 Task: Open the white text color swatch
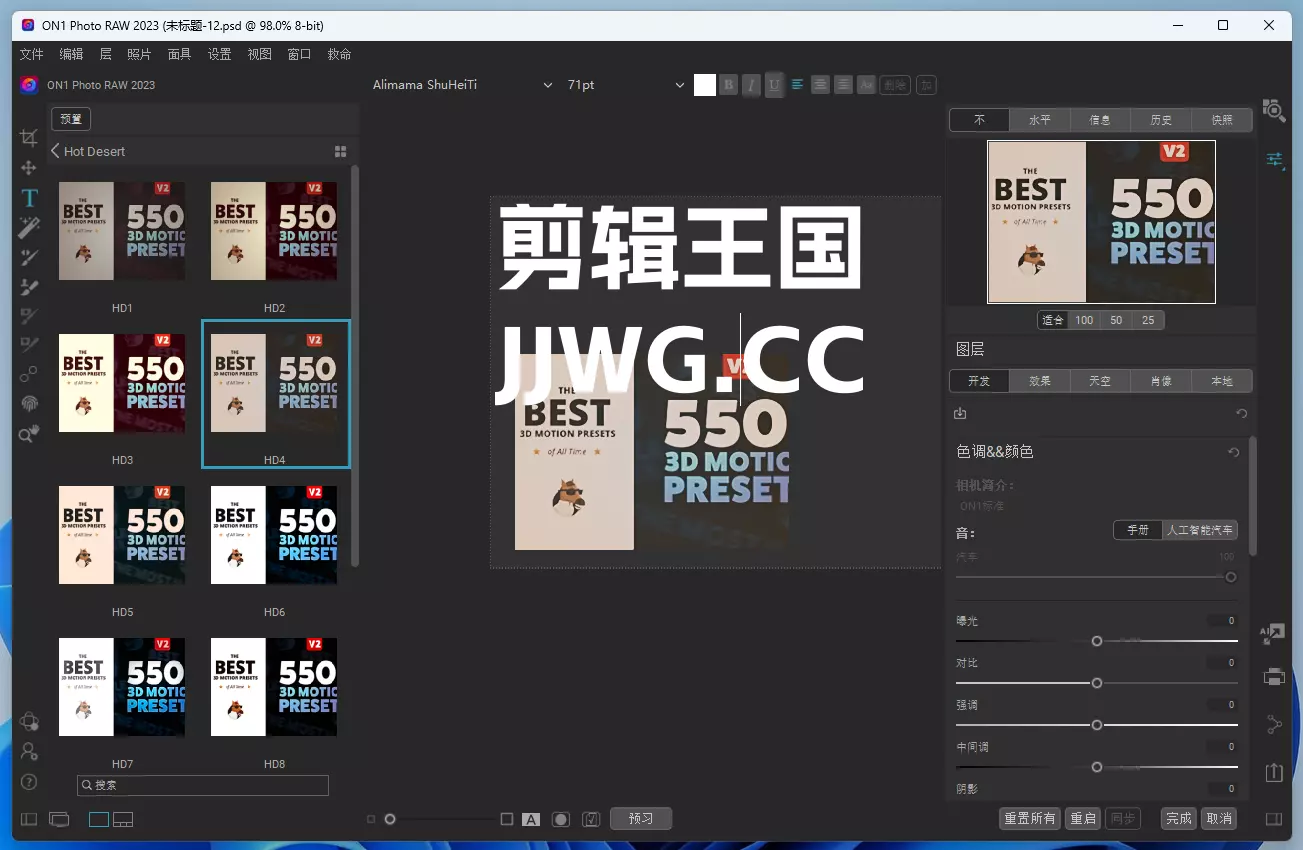click(705, 85)
